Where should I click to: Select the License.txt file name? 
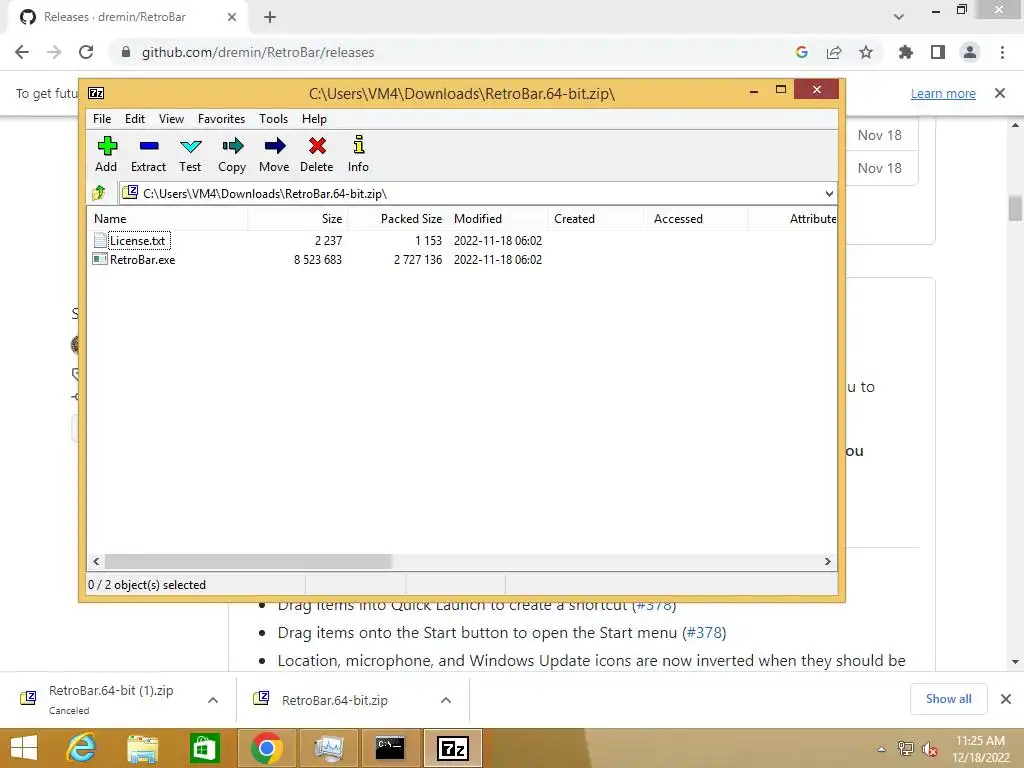(x=138, y=240)
